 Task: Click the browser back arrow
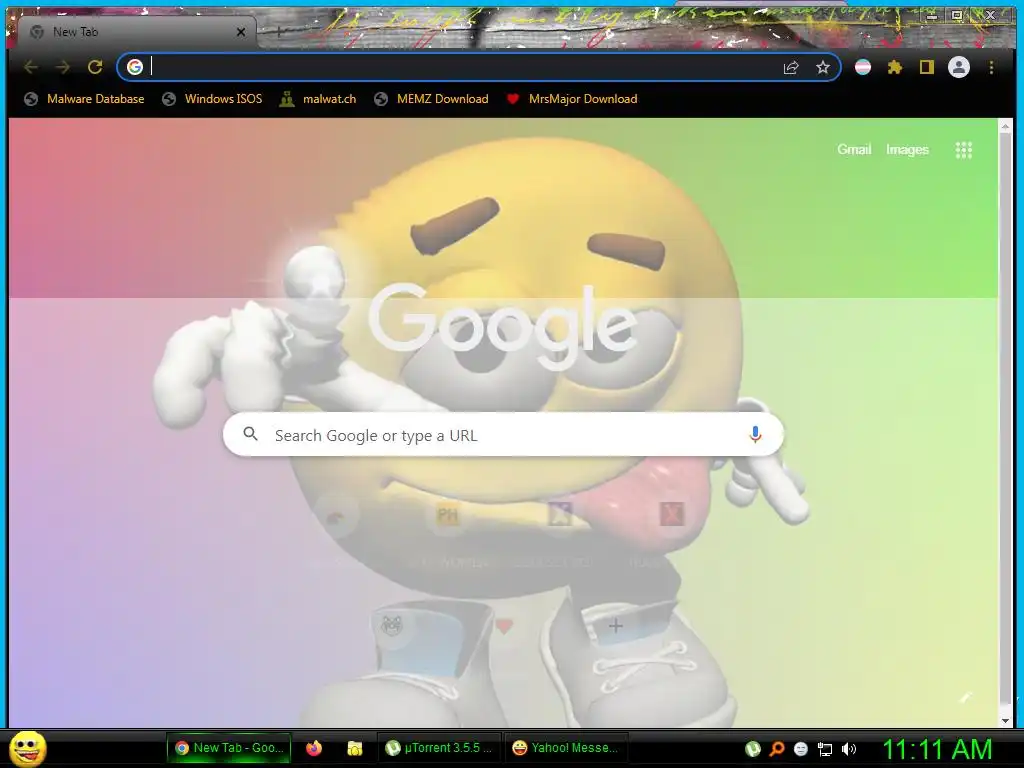(x=31, y=67)
